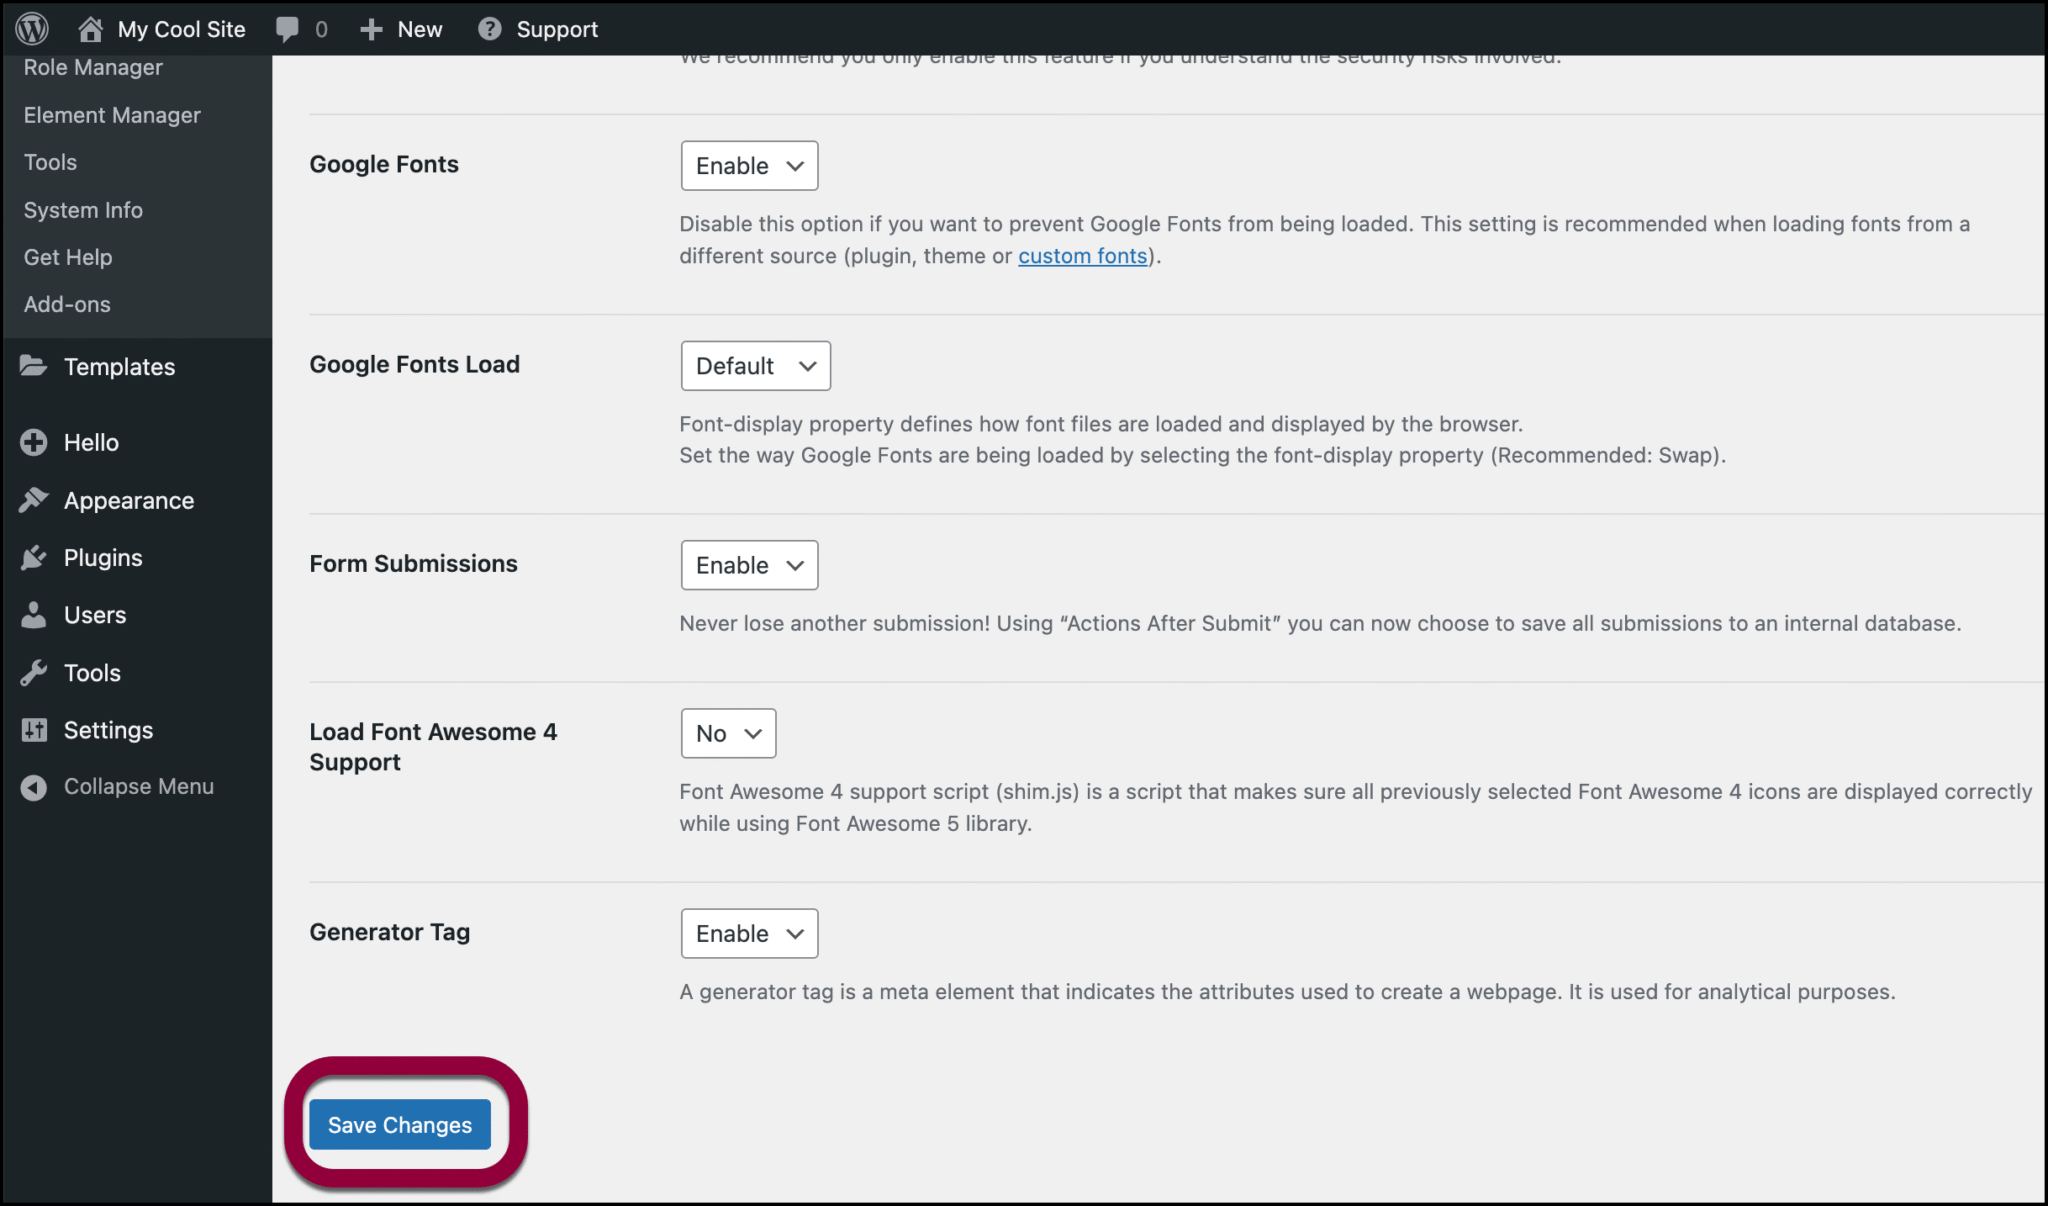This screenshot has width=2048, height=1206.
Task: Open the Form Submissions dropdown
Action: pyautogui.click(x=748, y=565)
